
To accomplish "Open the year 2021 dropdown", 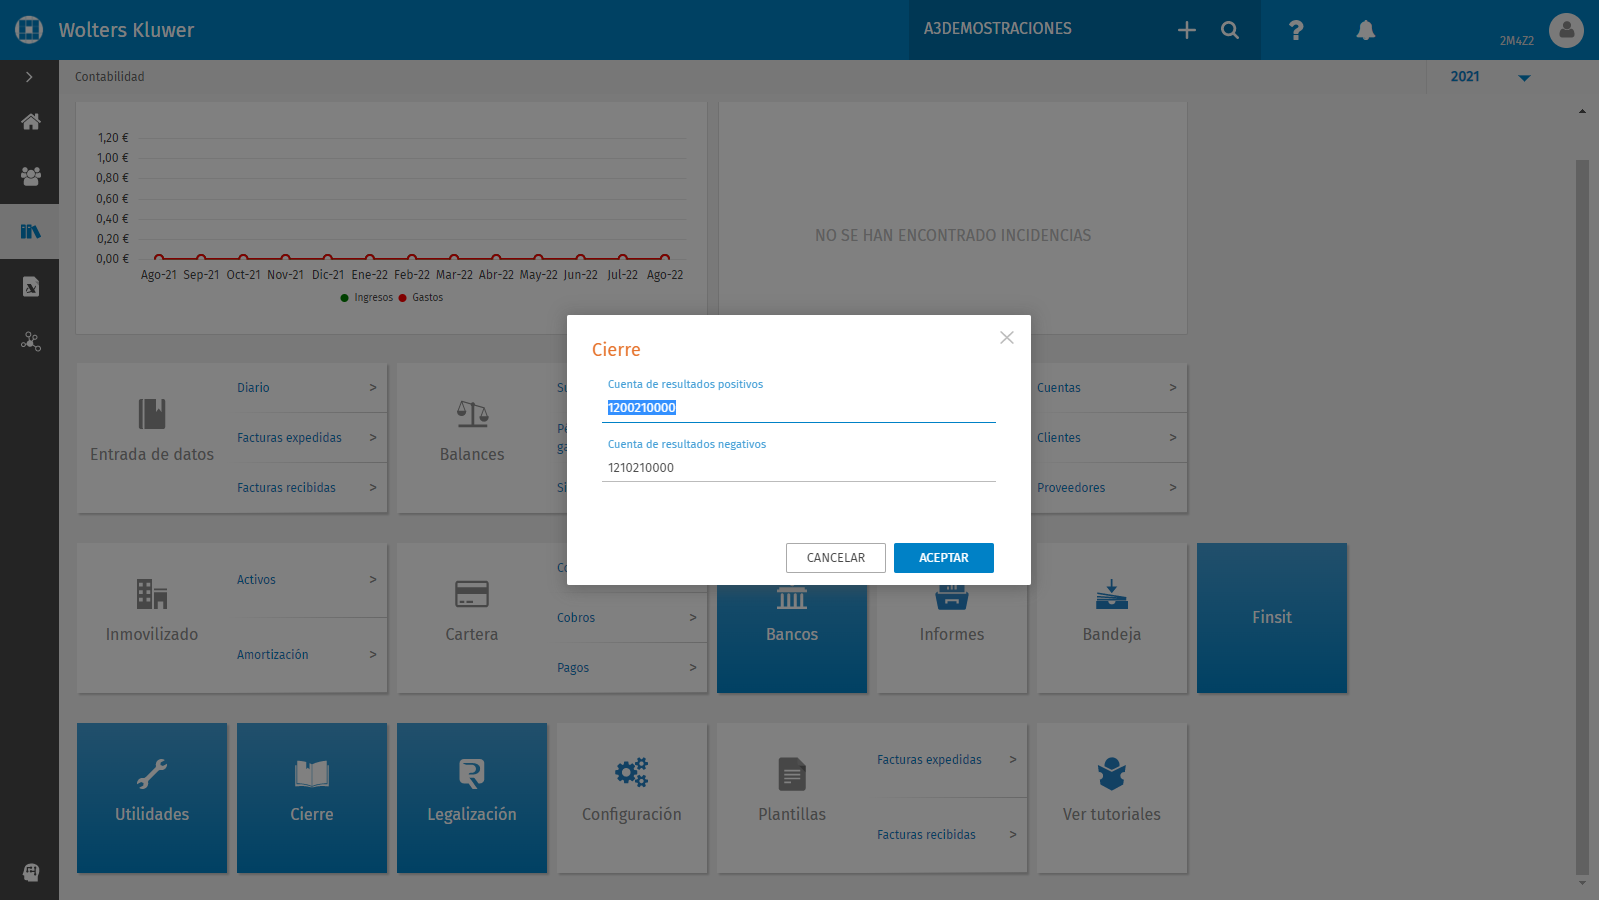I will [x=1490, y=77].
